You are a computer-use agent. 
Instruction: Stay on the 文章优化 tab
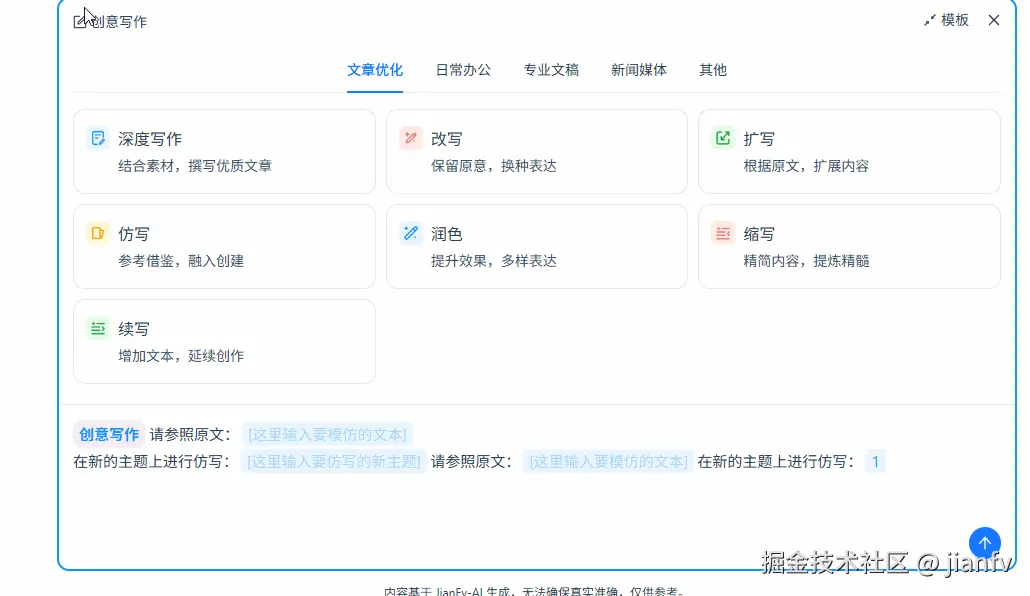[x=375, y=70]
